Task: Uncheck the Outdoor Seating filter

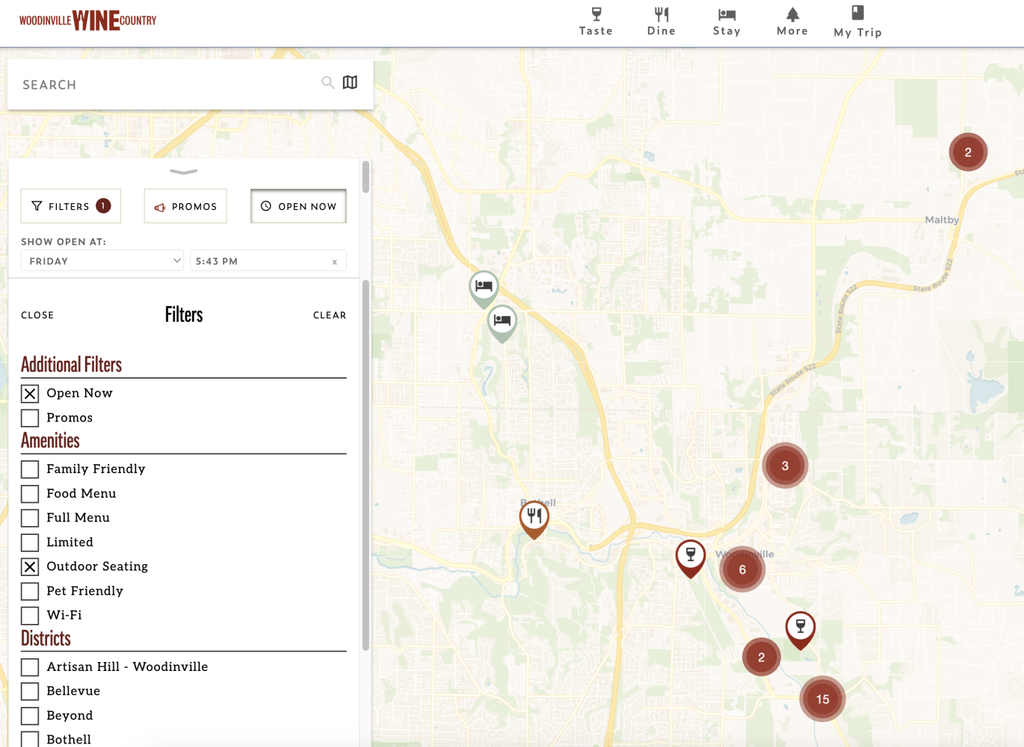Action: pyautogui.click(x=30, y=567)
